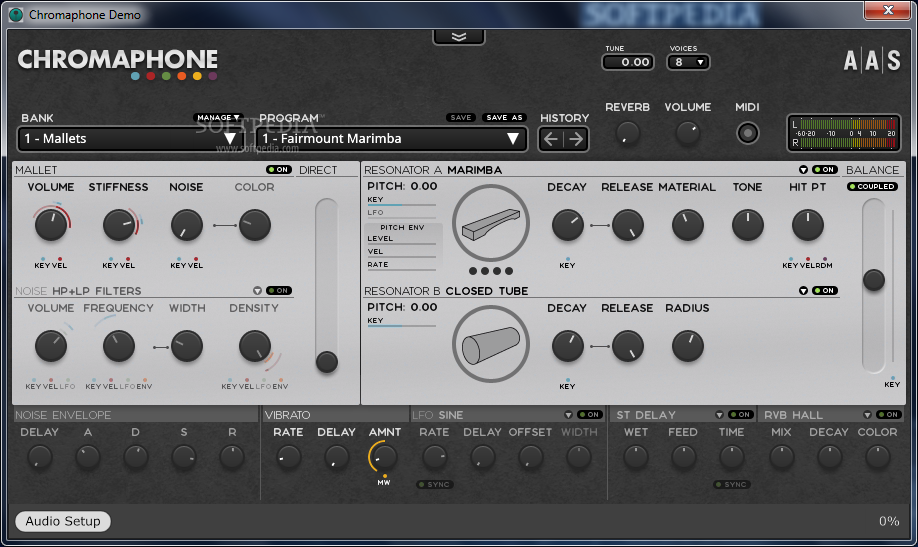
Task: Click the Noise filter Frequency knob
Action: pos(119,346)
